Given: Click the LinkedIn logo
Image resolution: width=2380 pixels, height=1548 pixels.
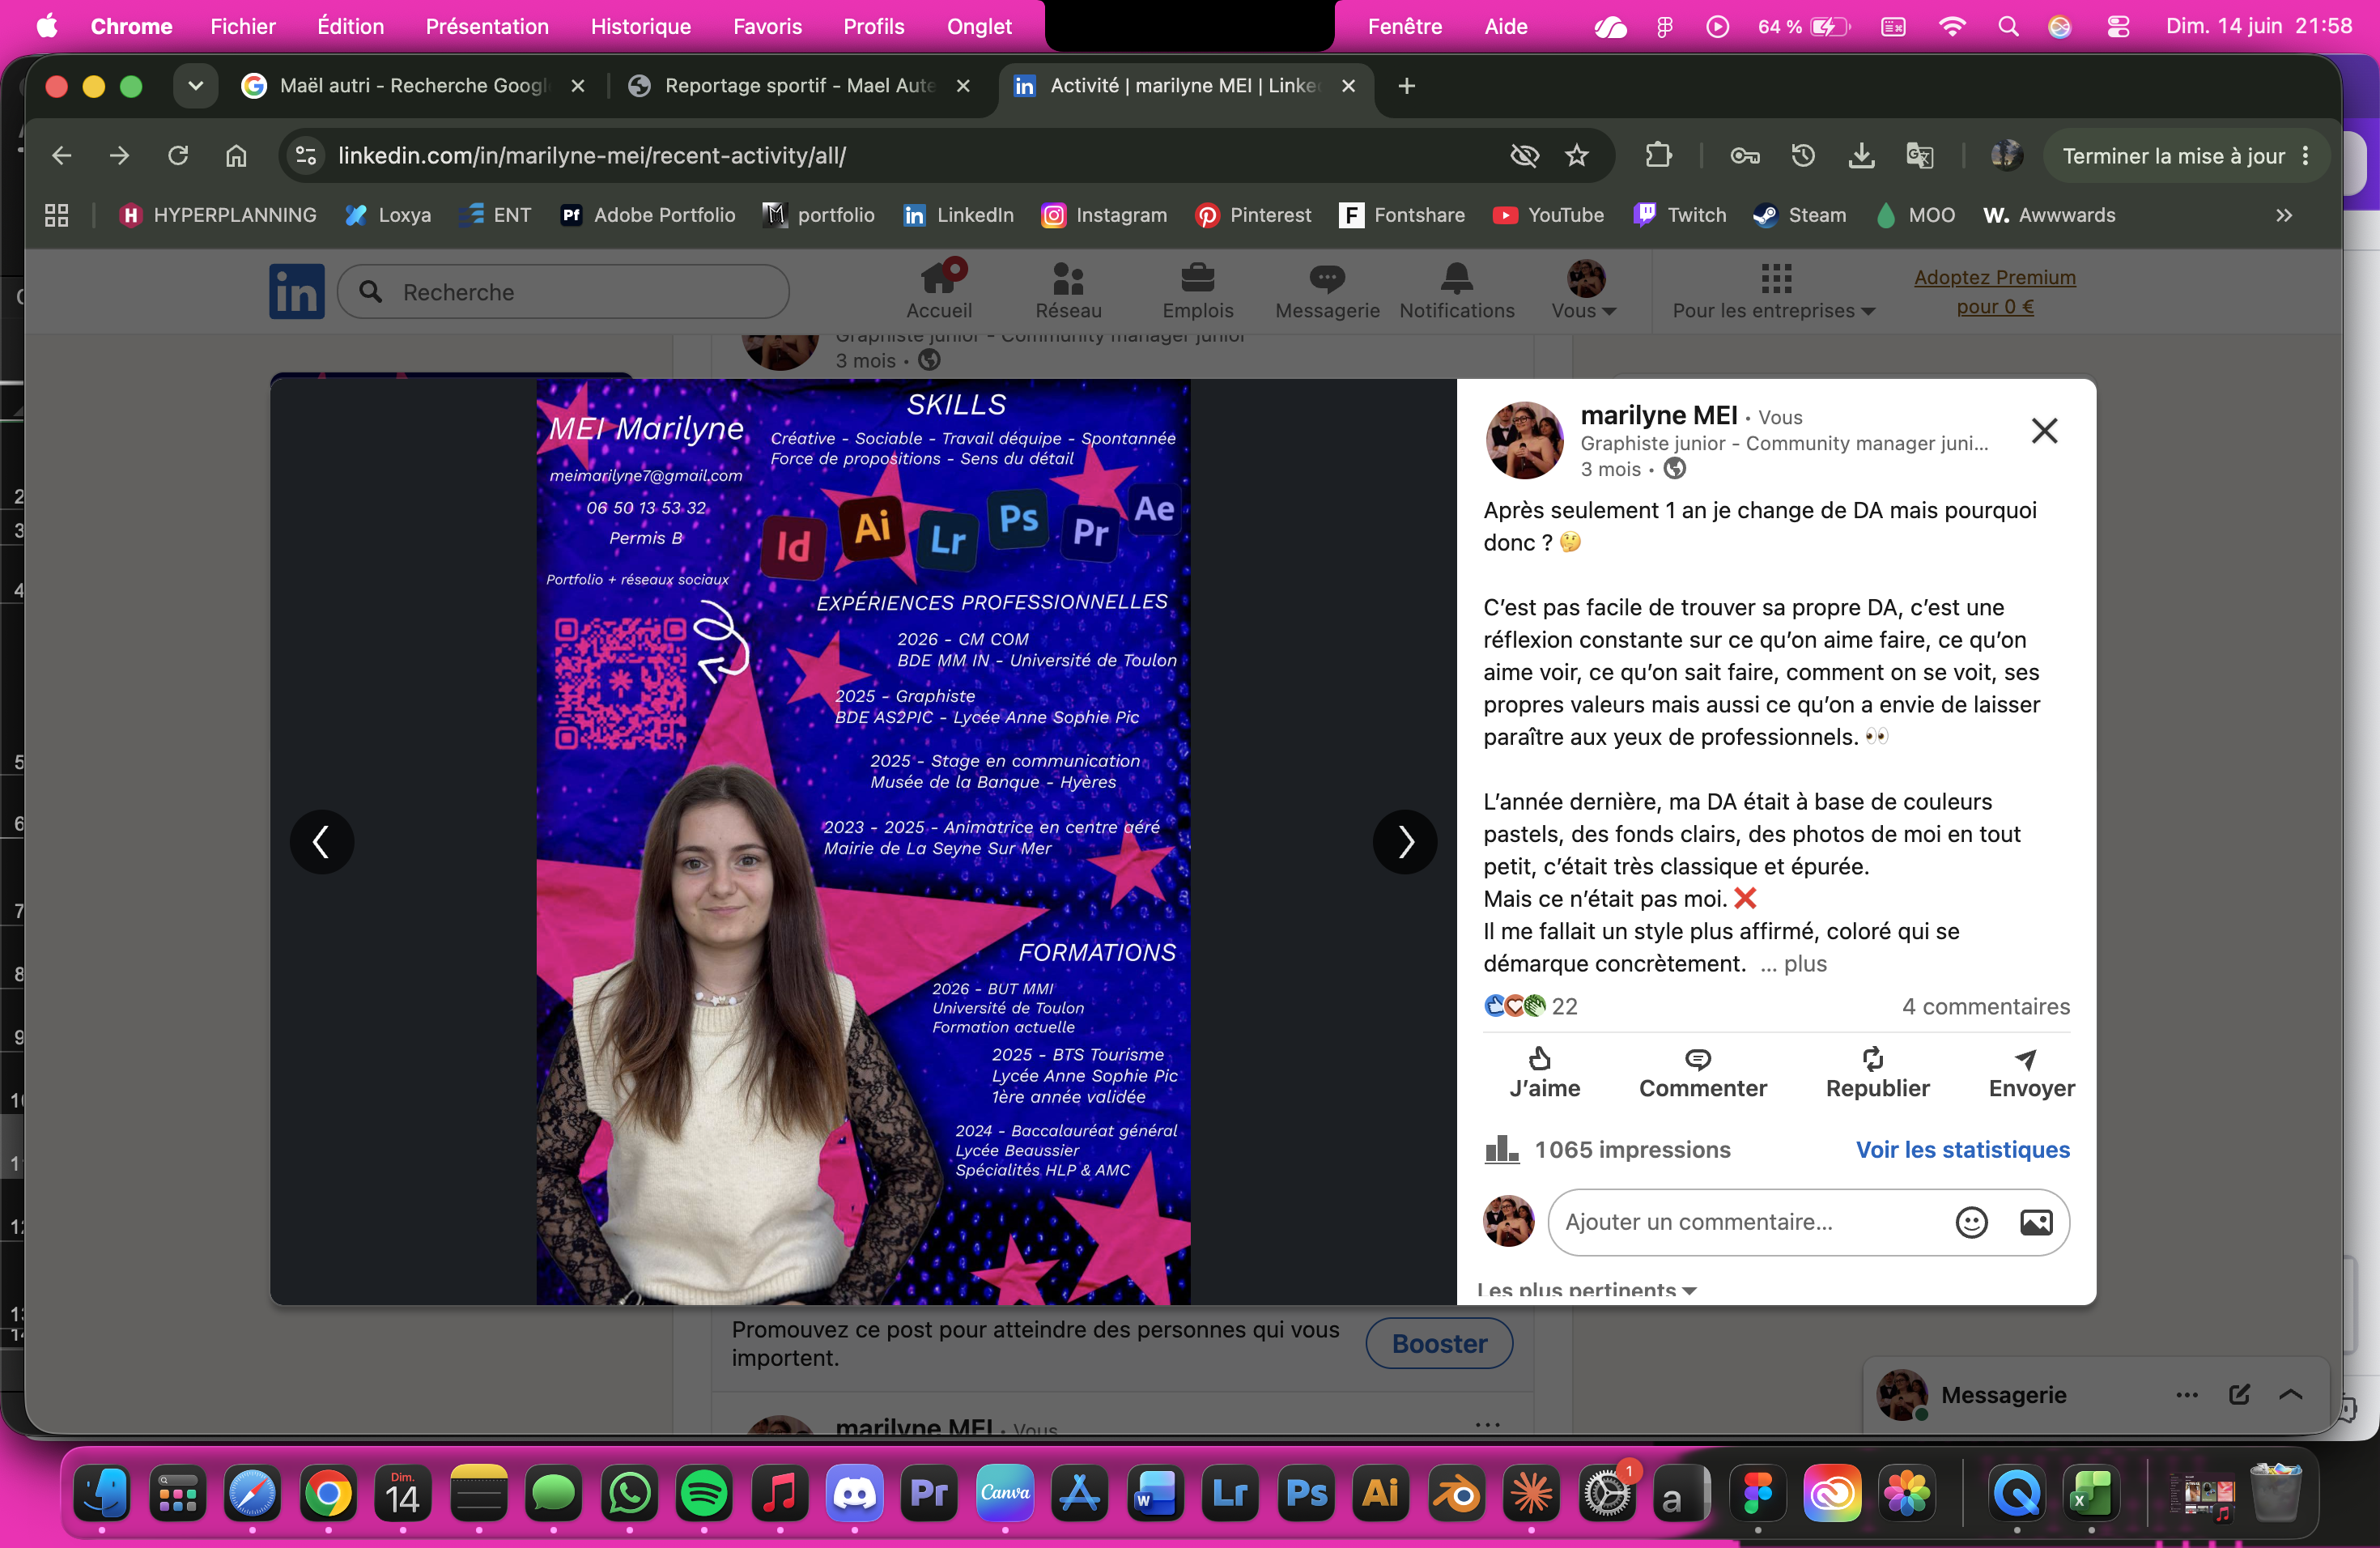Looking at the screenshot, I should click(x=296, y=291).
